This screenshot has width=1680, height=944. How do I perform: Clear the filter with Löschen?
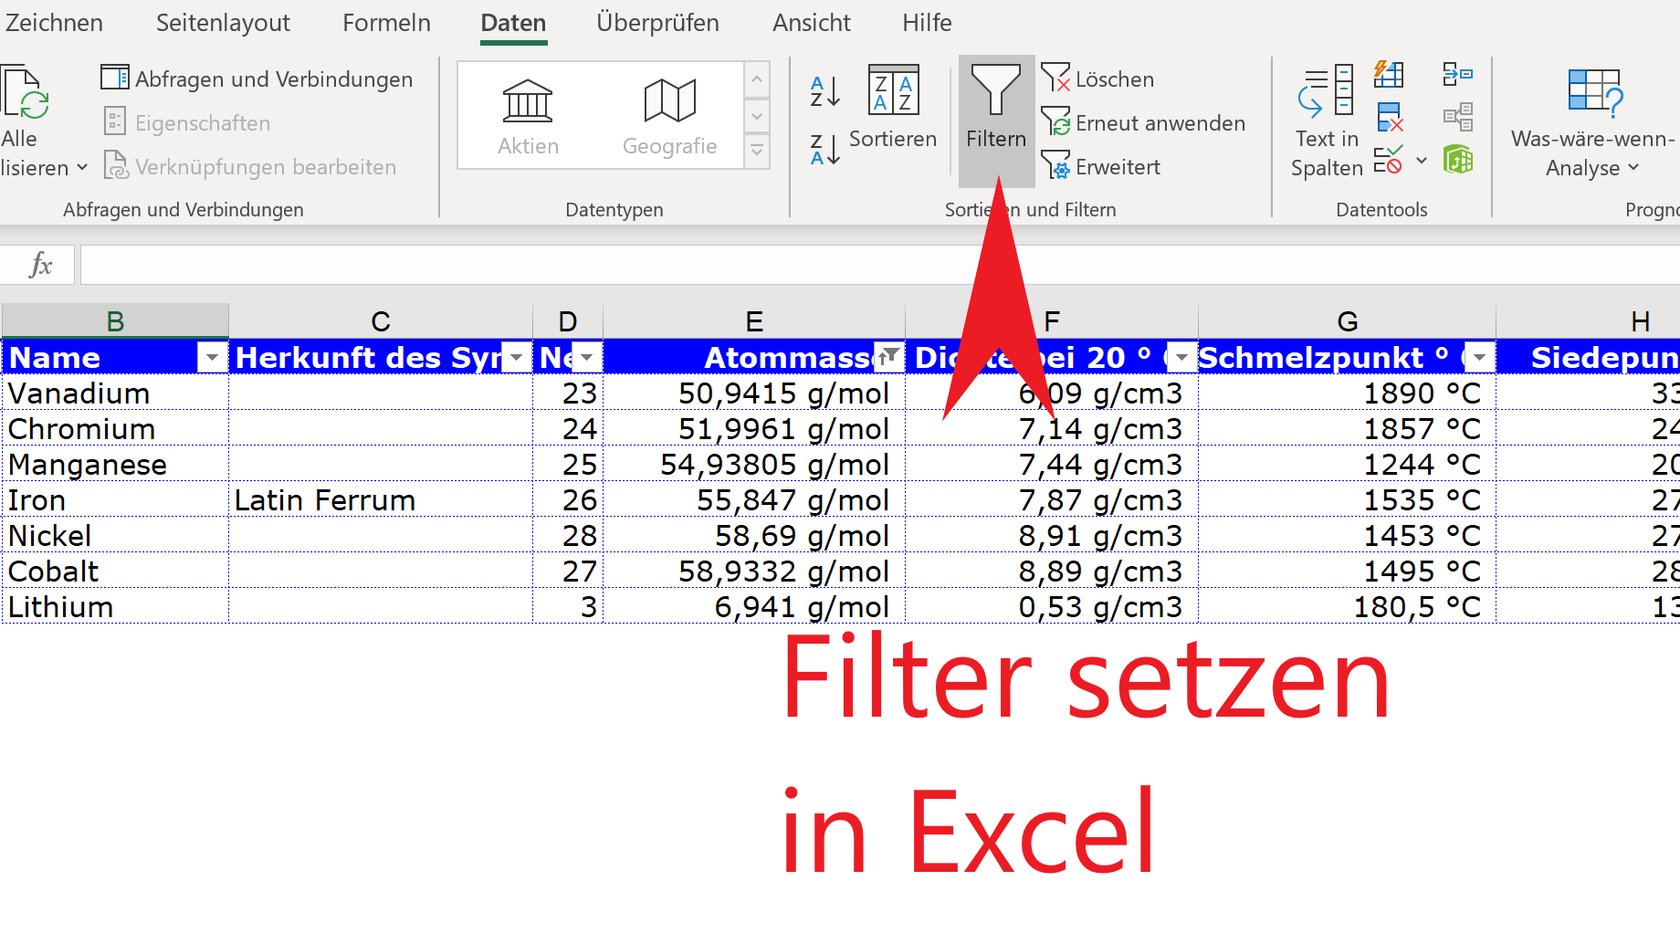point(1098,79)
